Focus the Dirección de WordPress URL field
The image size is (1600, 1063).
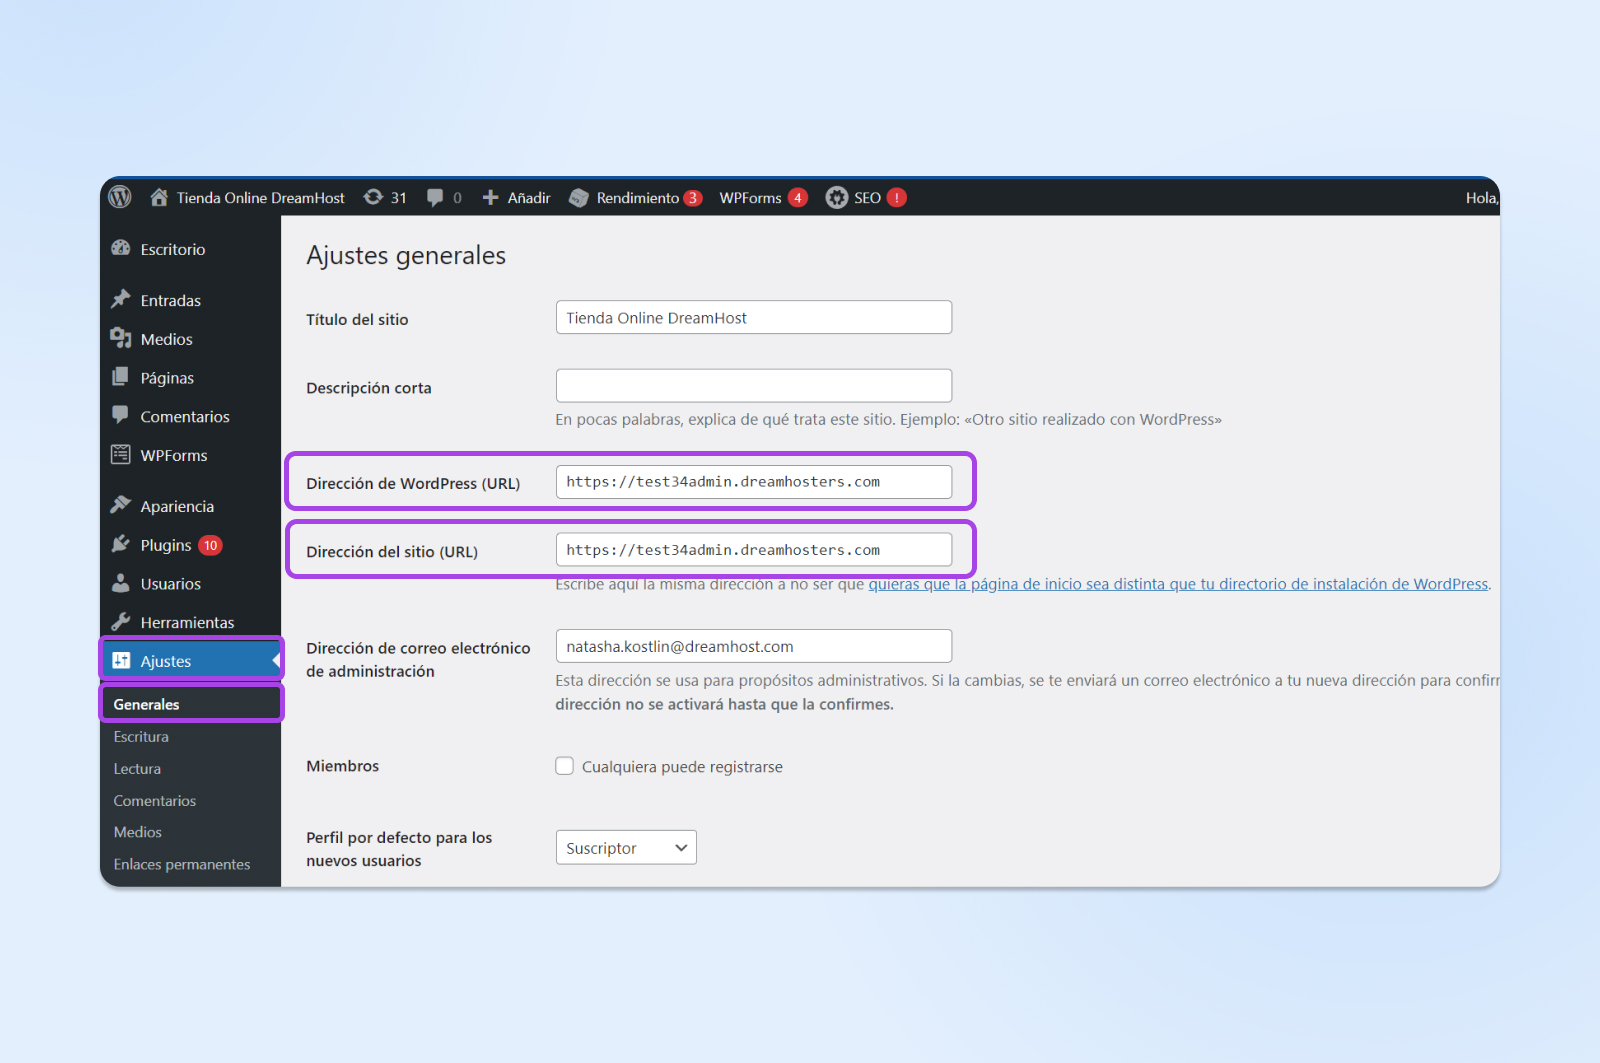click(753, 482)
